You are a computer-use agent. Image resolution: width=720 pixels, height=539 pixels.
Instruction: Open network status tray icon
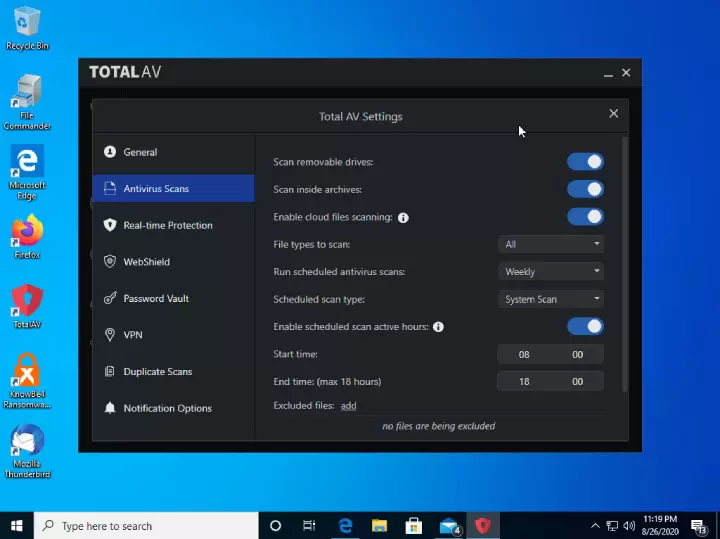click(x=612, y=526)
